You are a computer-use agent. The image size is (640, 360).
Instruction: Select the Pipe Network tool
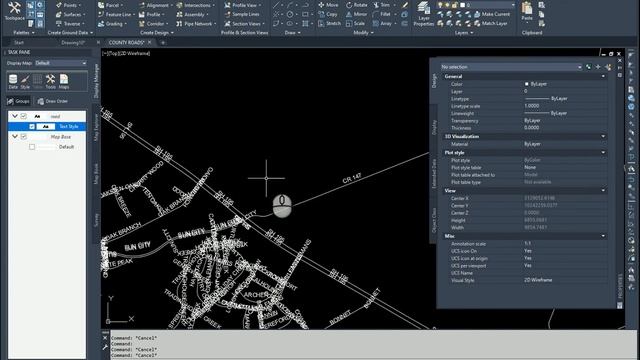click(195, 24)
